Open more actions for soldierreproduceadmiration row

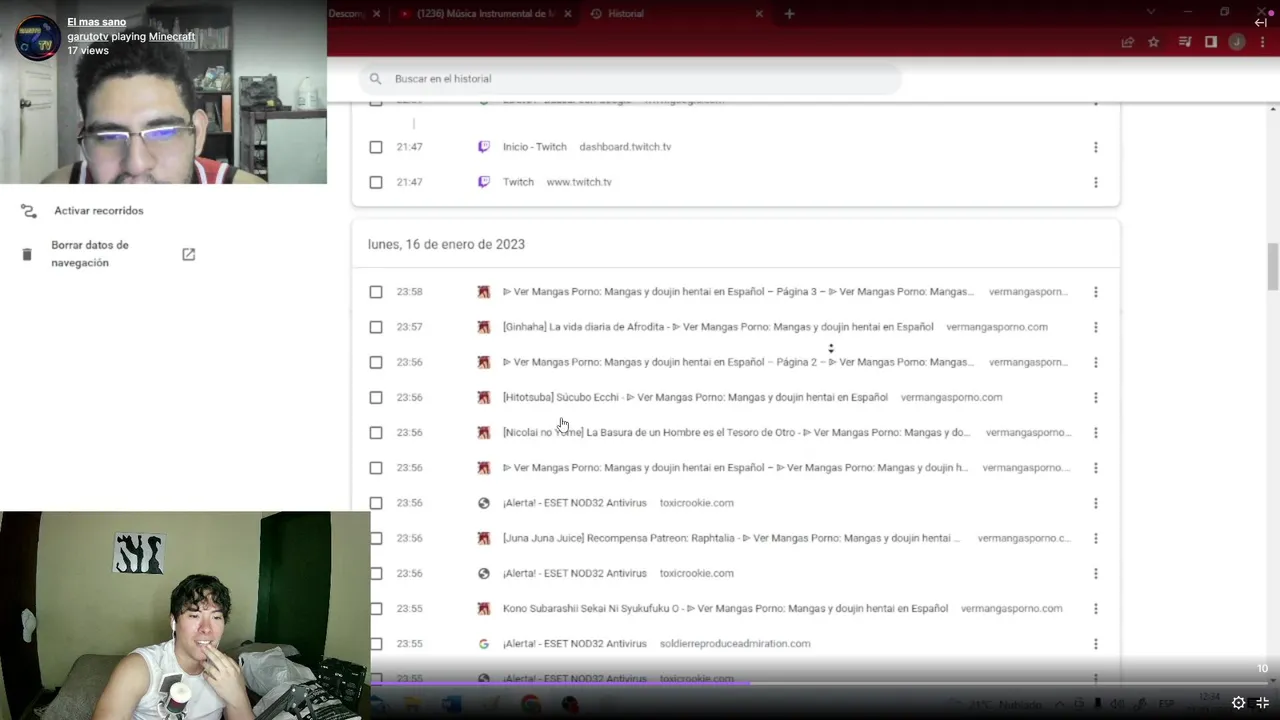(1096, 644)
